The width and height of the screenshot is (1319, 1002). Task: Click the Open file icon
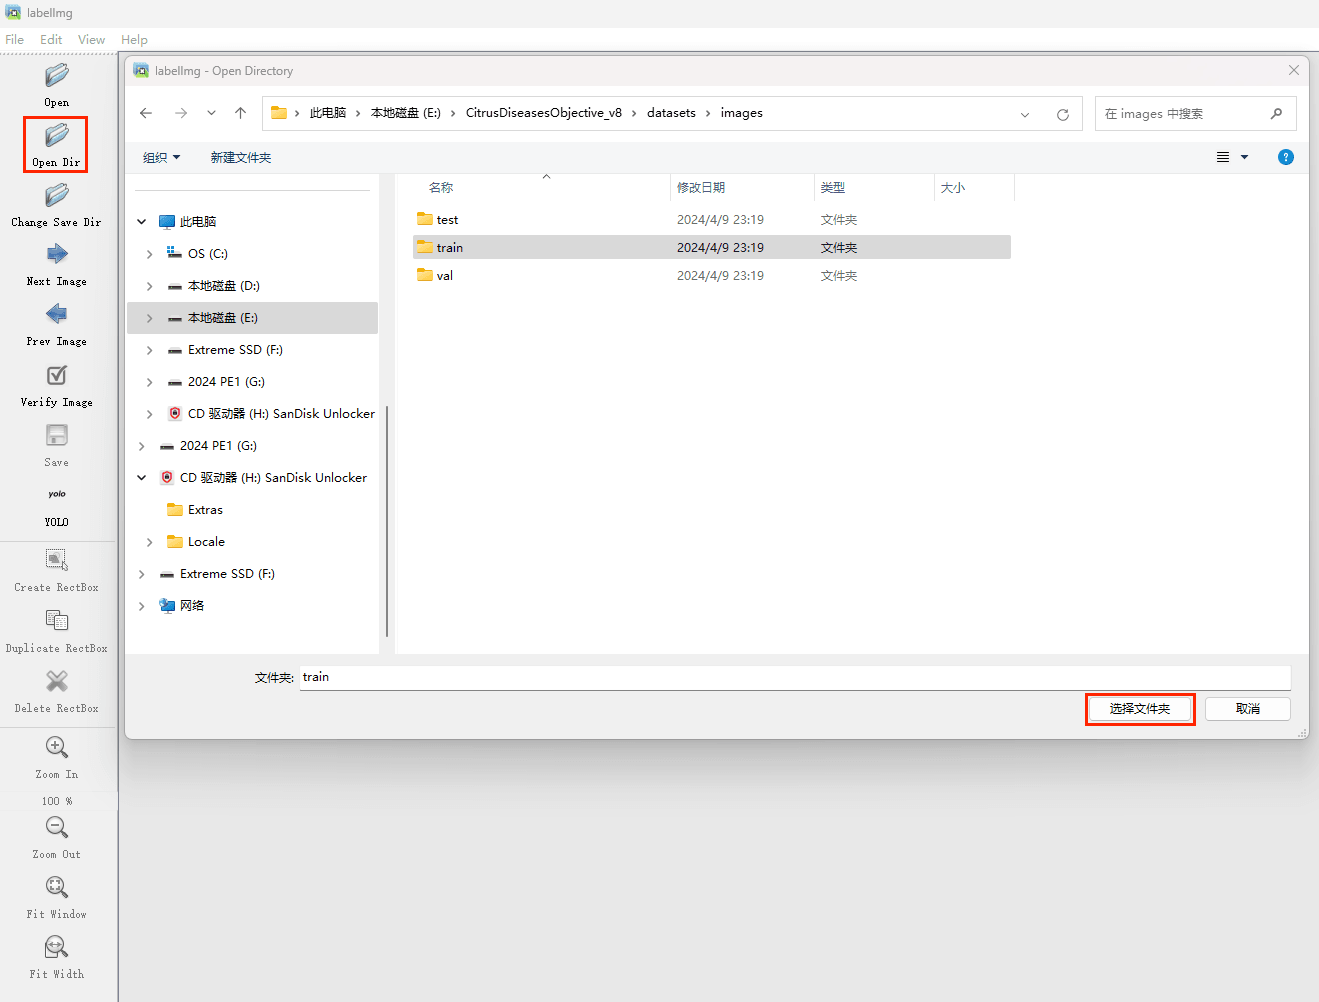(x=57, y=76)
